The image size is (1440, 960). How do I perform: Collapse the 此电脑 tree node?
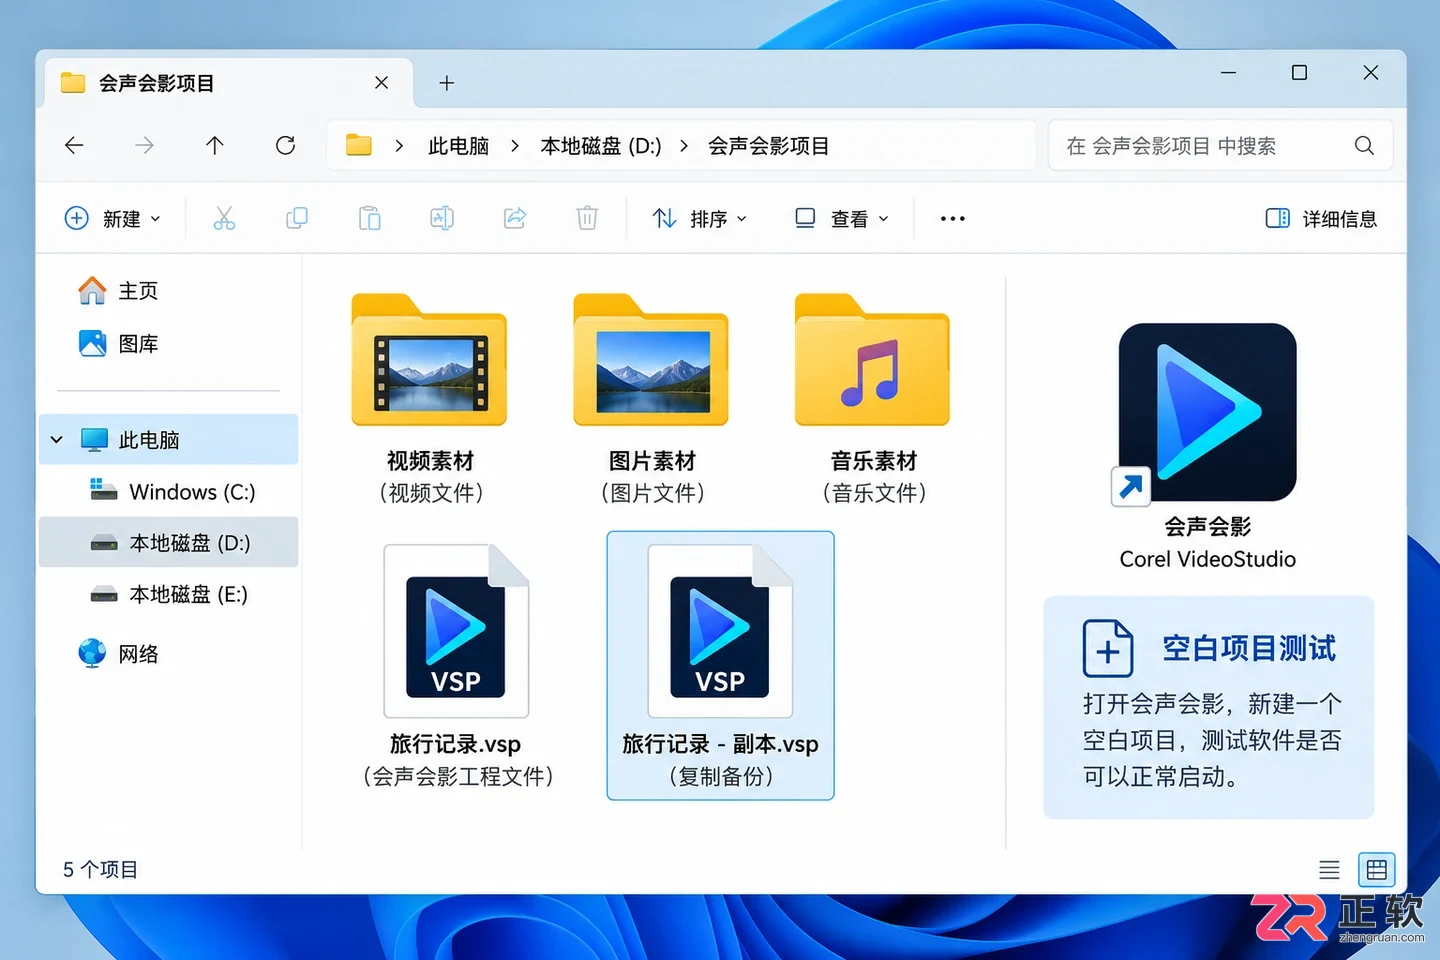point(57,440)
